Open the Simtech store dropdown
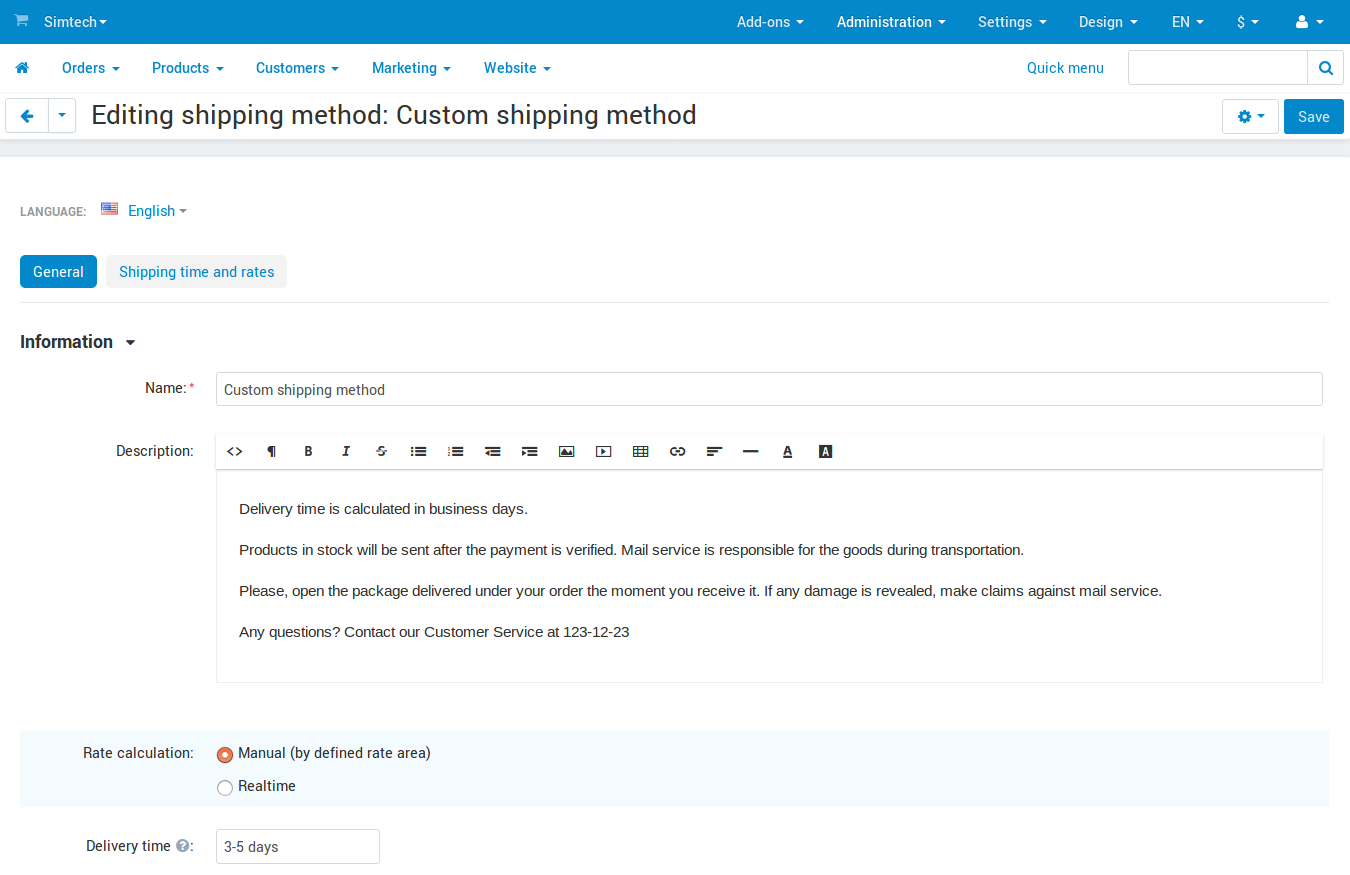This screenshot has height=875, width=1350. (x=75, y=22)
